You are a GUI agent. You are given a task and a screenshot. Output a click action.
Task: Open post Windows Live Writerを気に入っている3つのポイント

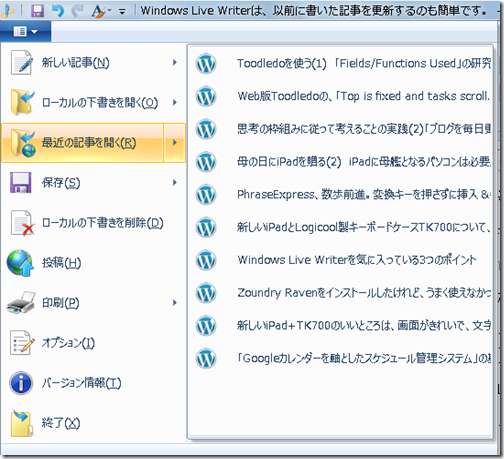pyautogui.click(x=341, y=260)
